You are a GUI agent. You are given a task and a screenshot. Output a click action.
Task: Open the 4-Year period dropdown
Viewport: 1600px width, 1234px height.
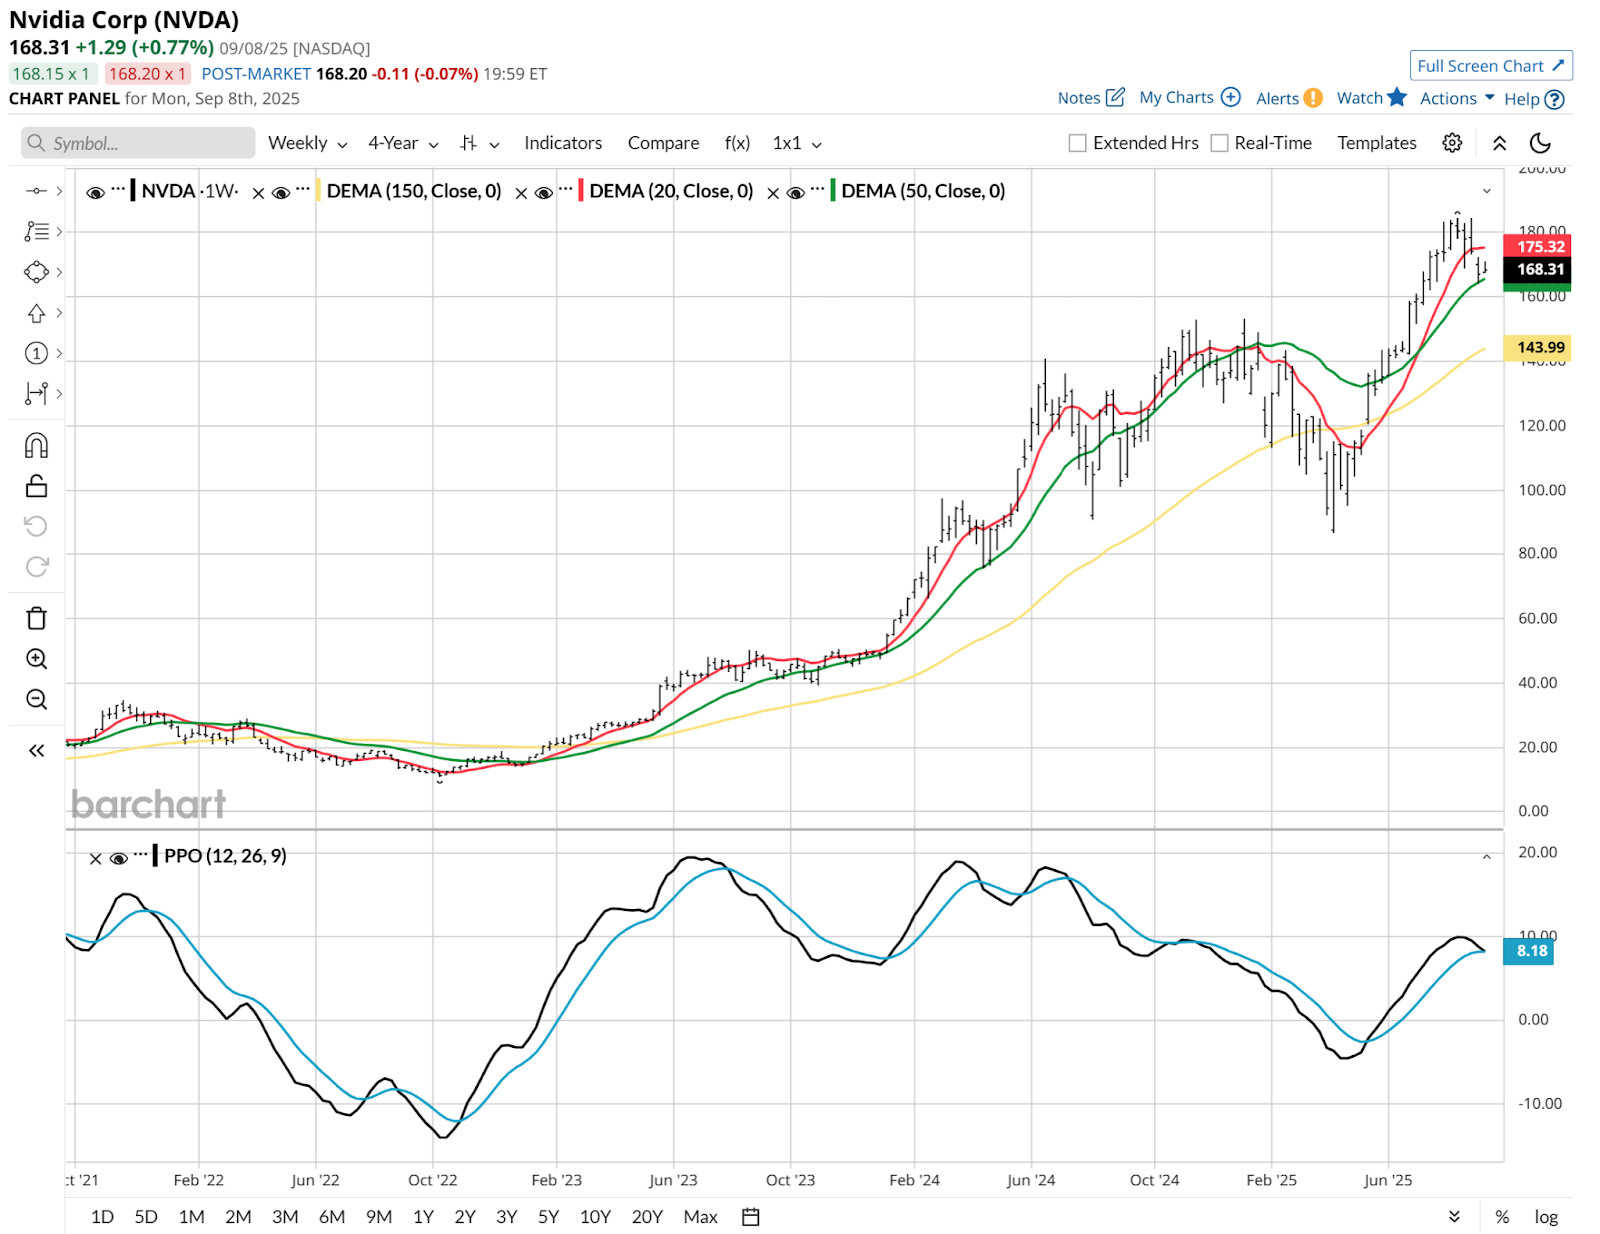pos(403,143)
